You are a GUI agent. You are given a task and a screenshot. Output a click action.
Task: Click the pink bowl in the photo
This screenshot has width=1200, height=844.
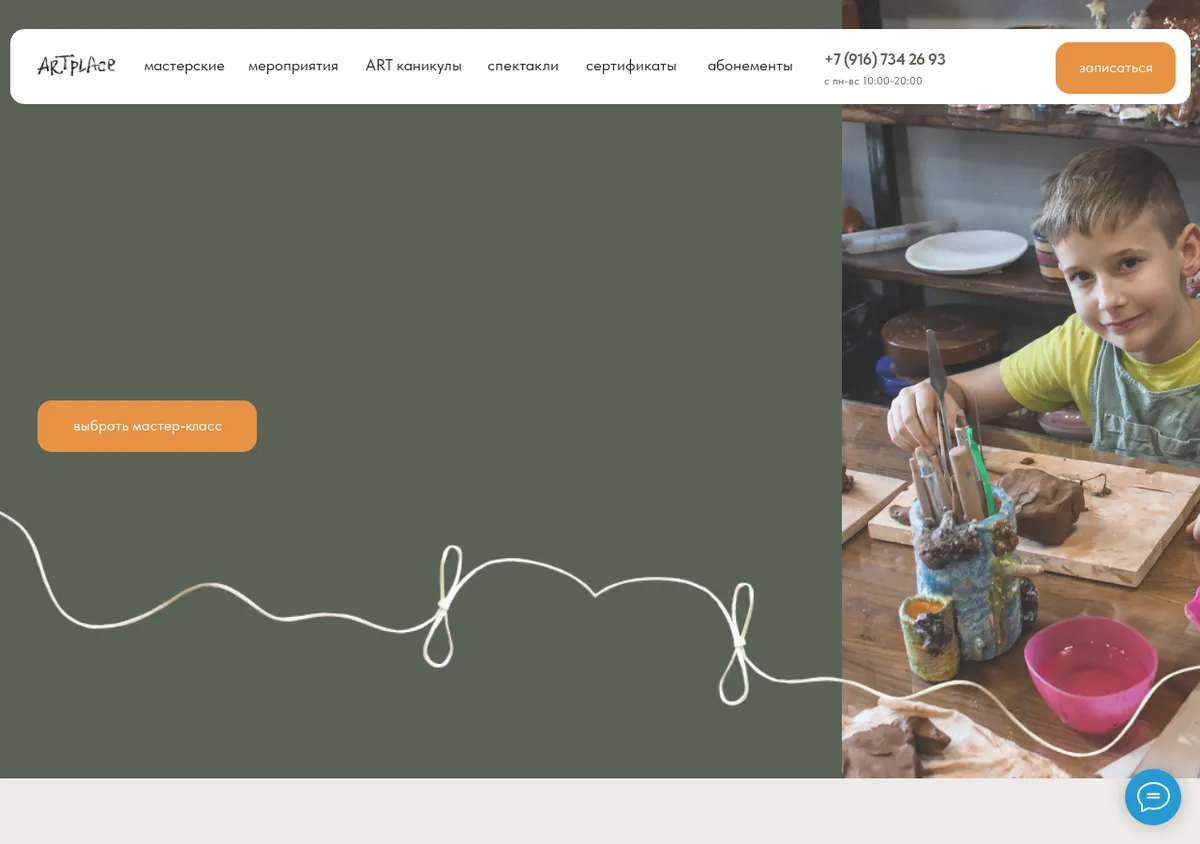click(x=1090, y=672)
